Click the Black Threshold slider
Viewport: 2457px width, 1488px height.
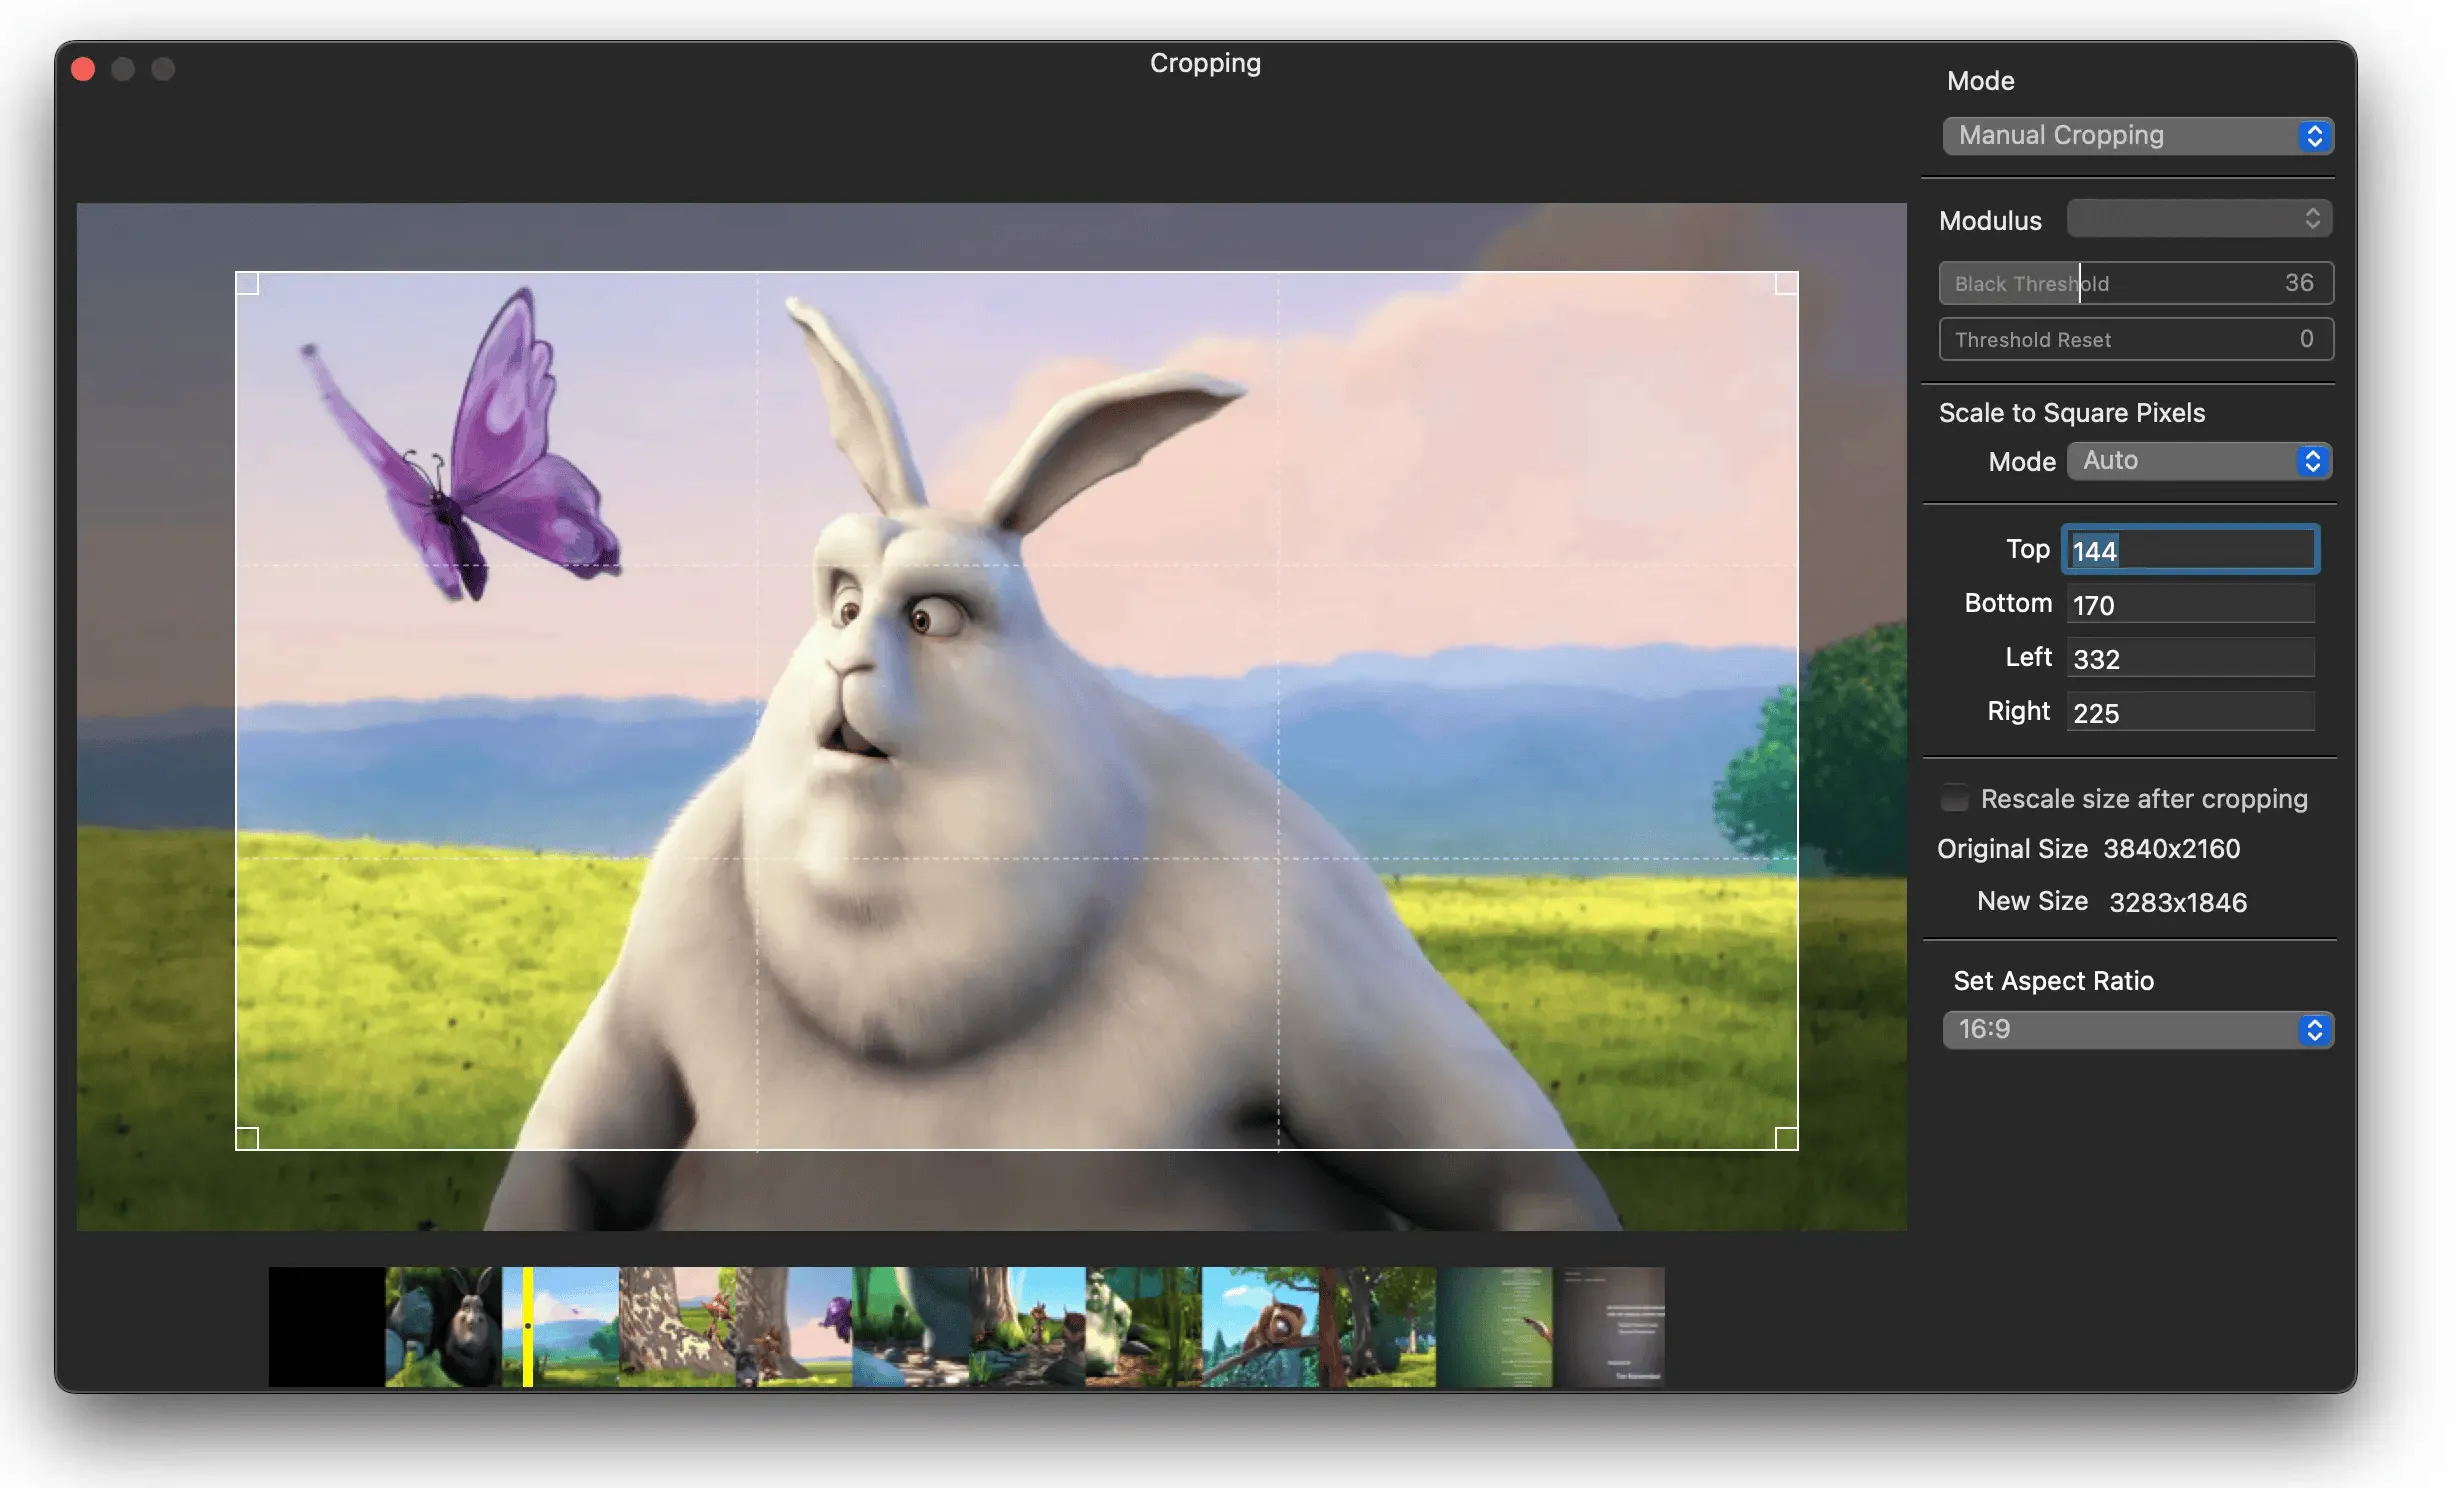[2135, 284]
